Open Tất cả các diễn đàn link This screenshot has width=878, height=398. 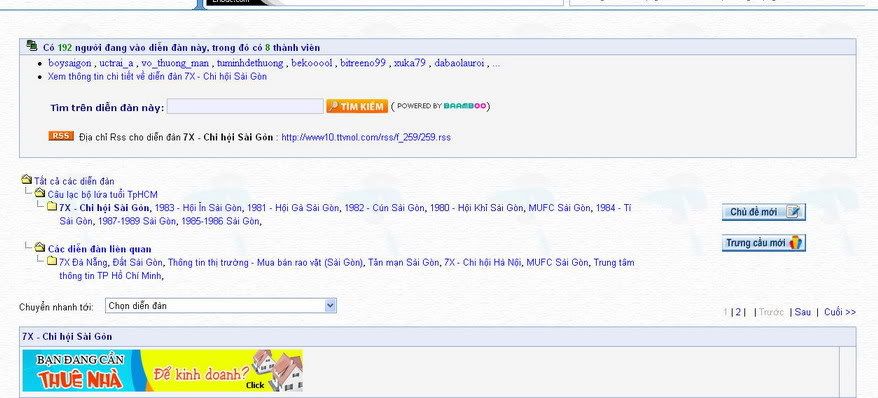click(x=74, y=181)
